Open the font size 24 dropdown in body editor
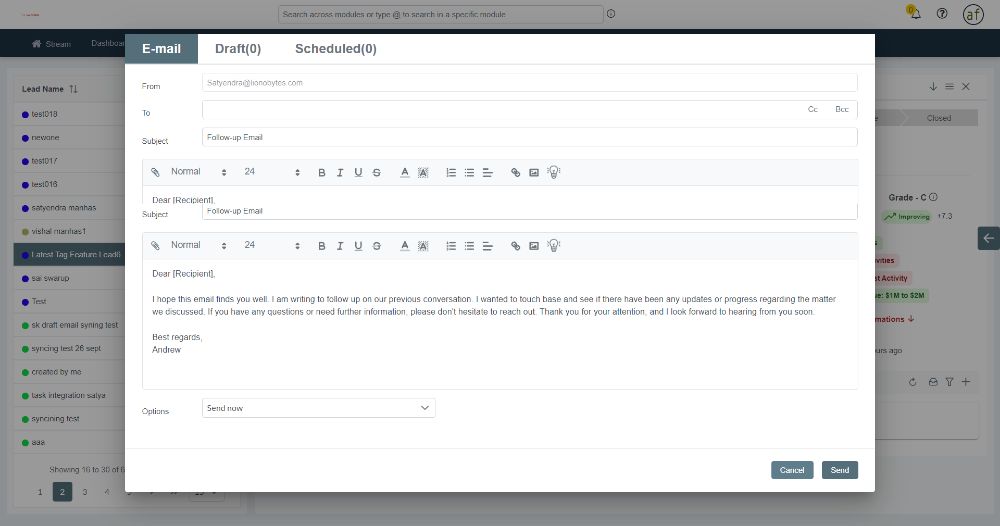Image resolution: width=1000 pixels, height=526 pixels. 272,245
